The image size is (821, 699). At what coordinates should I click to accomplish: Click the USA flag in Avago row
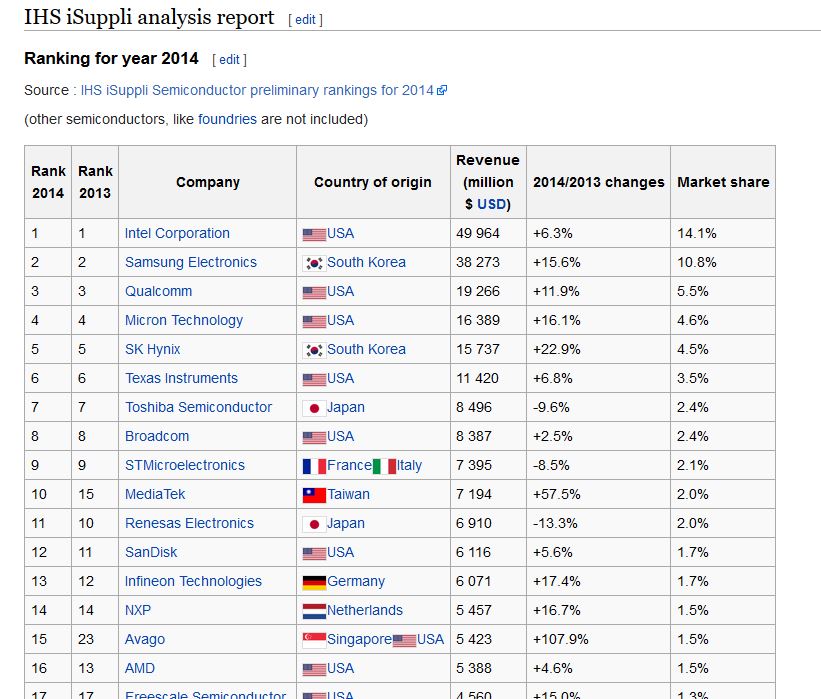pyautogui.click(x=404, y=640)
